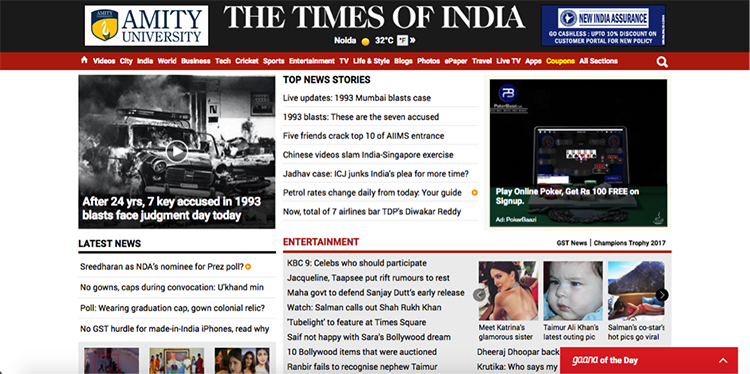
Task: Click the orange arrow beside Petrol rates story
Action: [x=474, y=193]
